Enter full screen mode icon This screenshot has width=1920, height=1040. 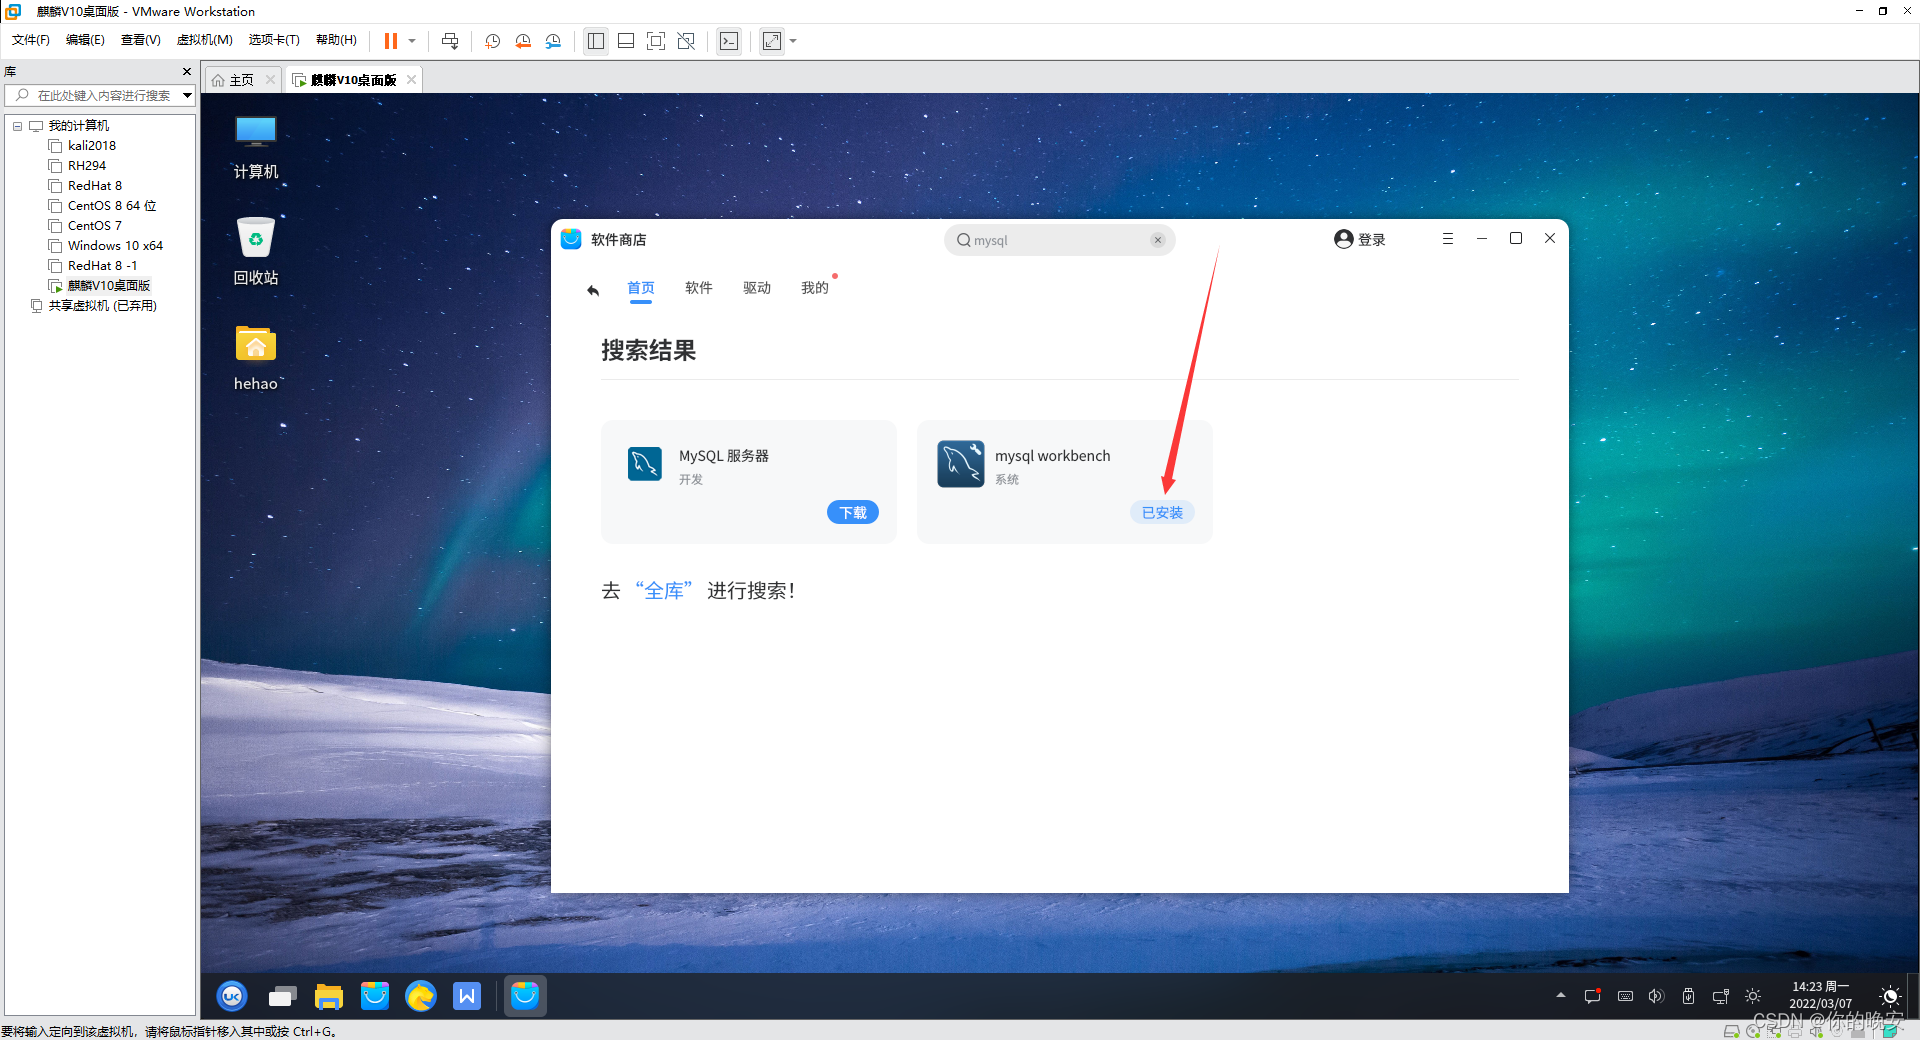click(x=656, y=41)
